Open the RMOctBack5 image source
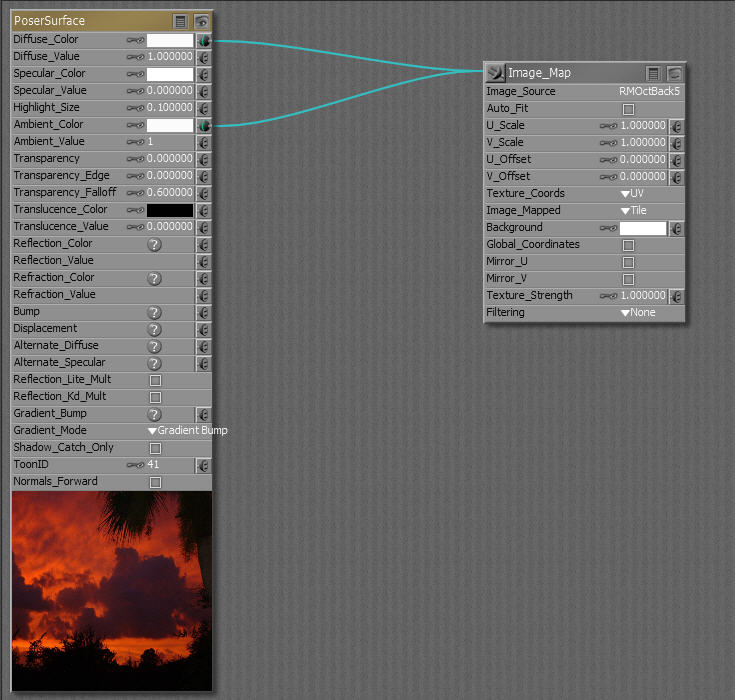The image size is (735, 700). (x=649, y=91)
